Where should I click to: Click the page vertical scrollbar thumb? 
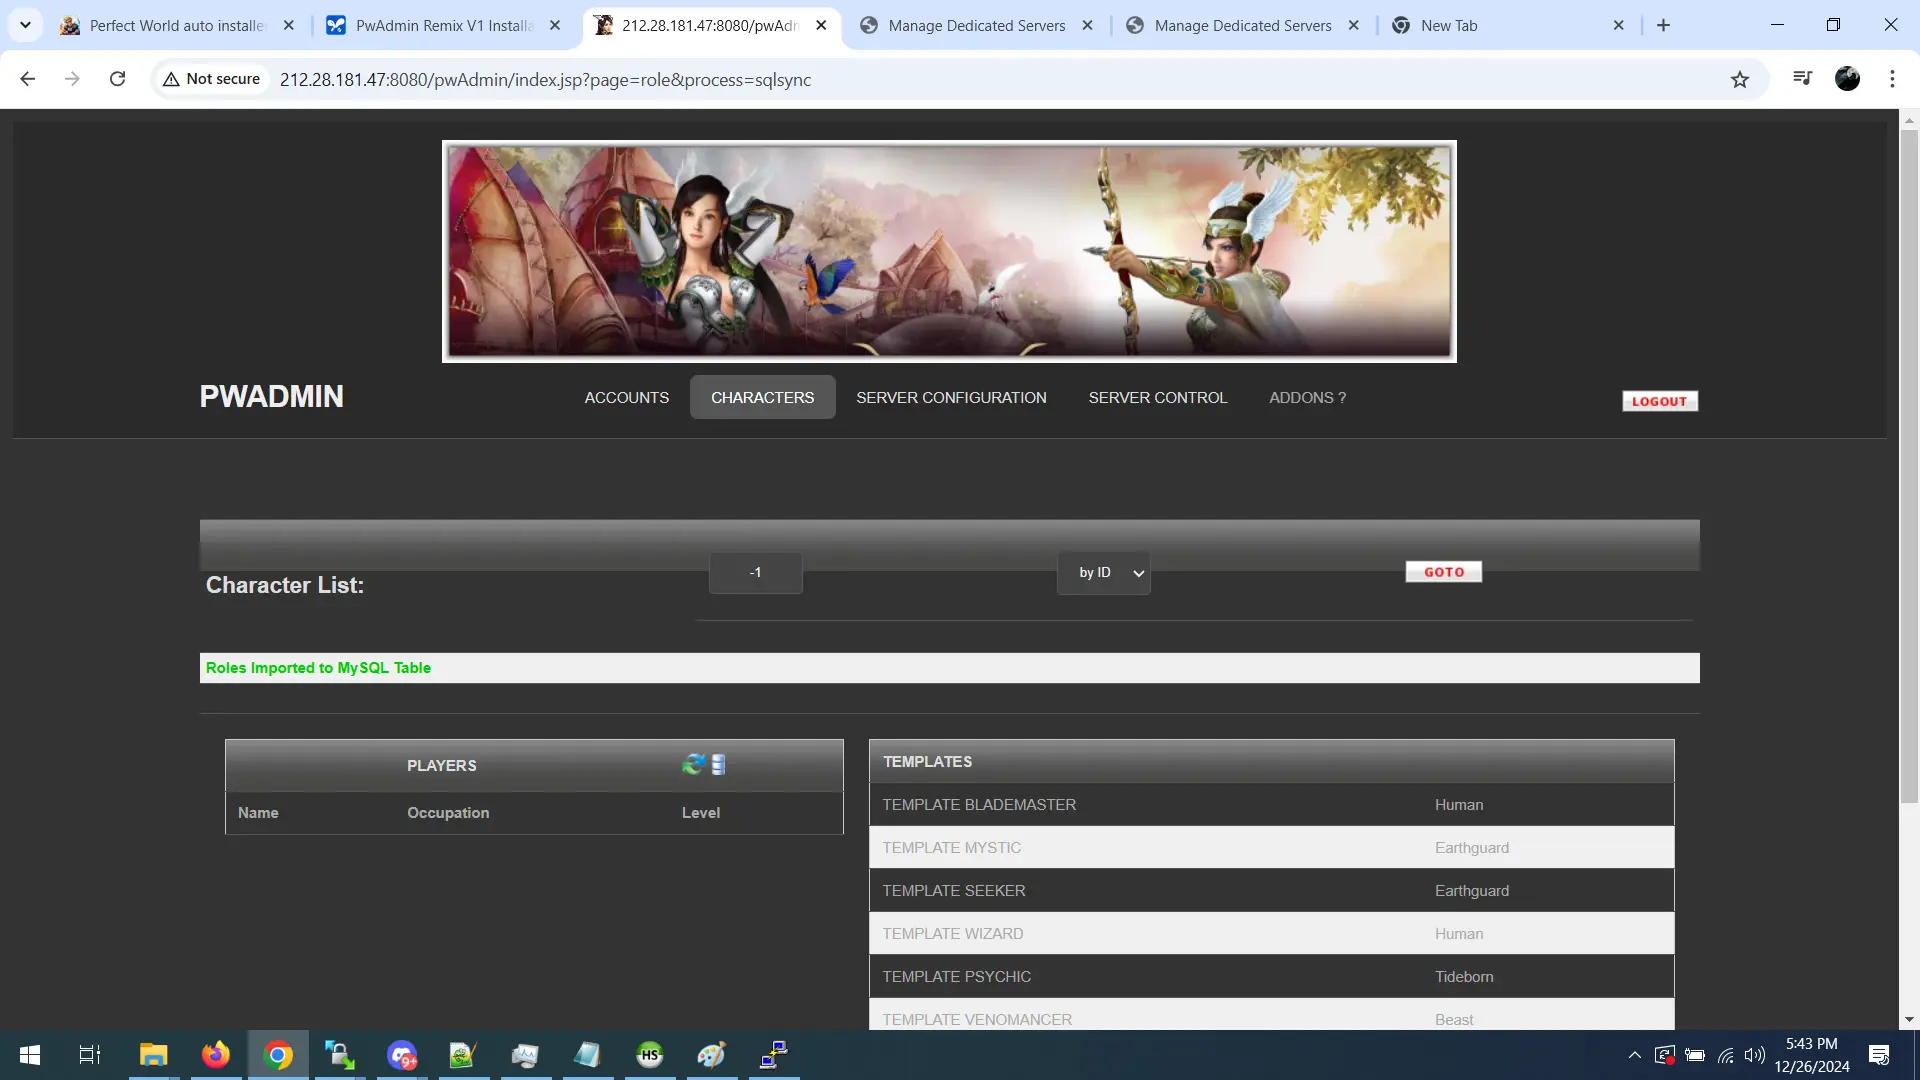pos(1909,465)
